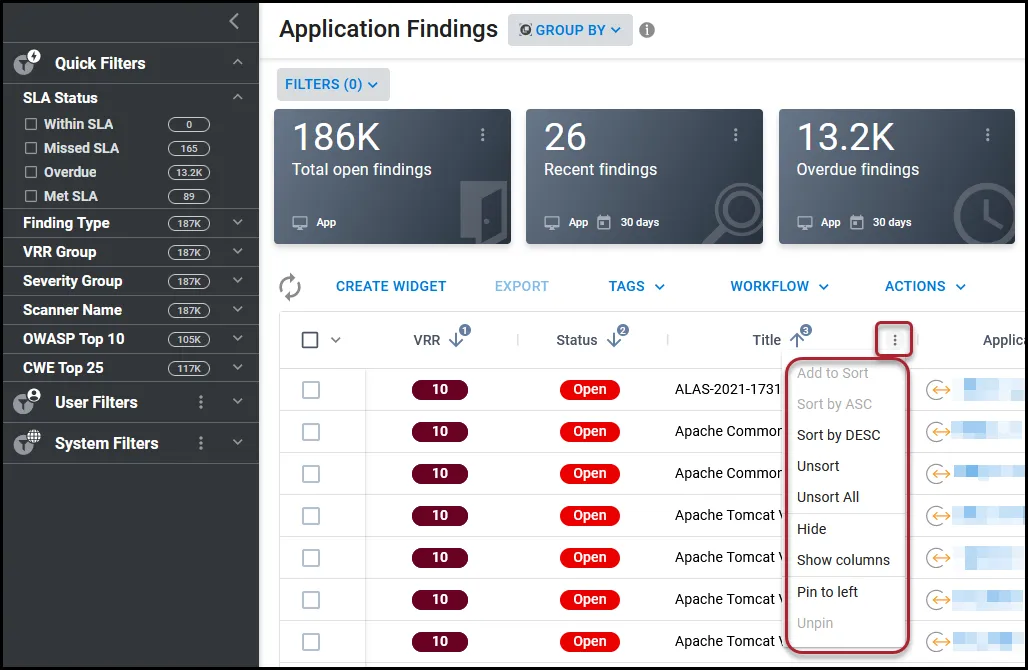The image size is (1028, 670).
Task: Check the Overdue SLA filter
Action: (x=31, y=172)
